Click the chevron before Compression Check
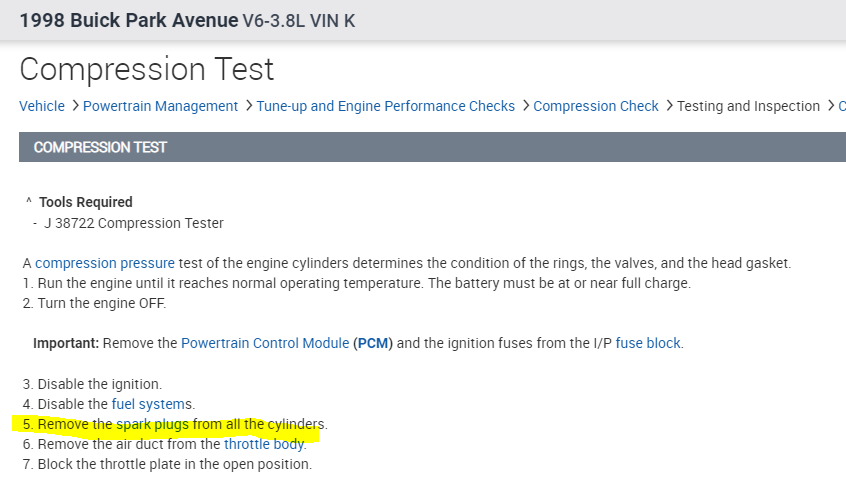This screenshot has width=846, height=478. (524, 106)
